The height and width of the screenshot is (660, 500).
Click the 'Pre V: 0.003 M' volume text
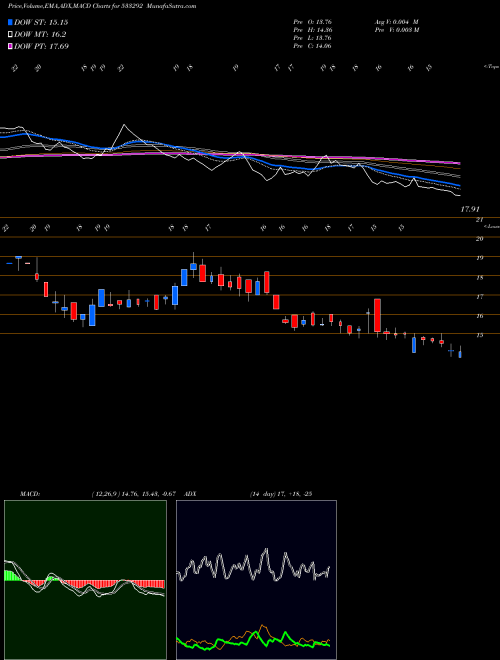[396, 30]
